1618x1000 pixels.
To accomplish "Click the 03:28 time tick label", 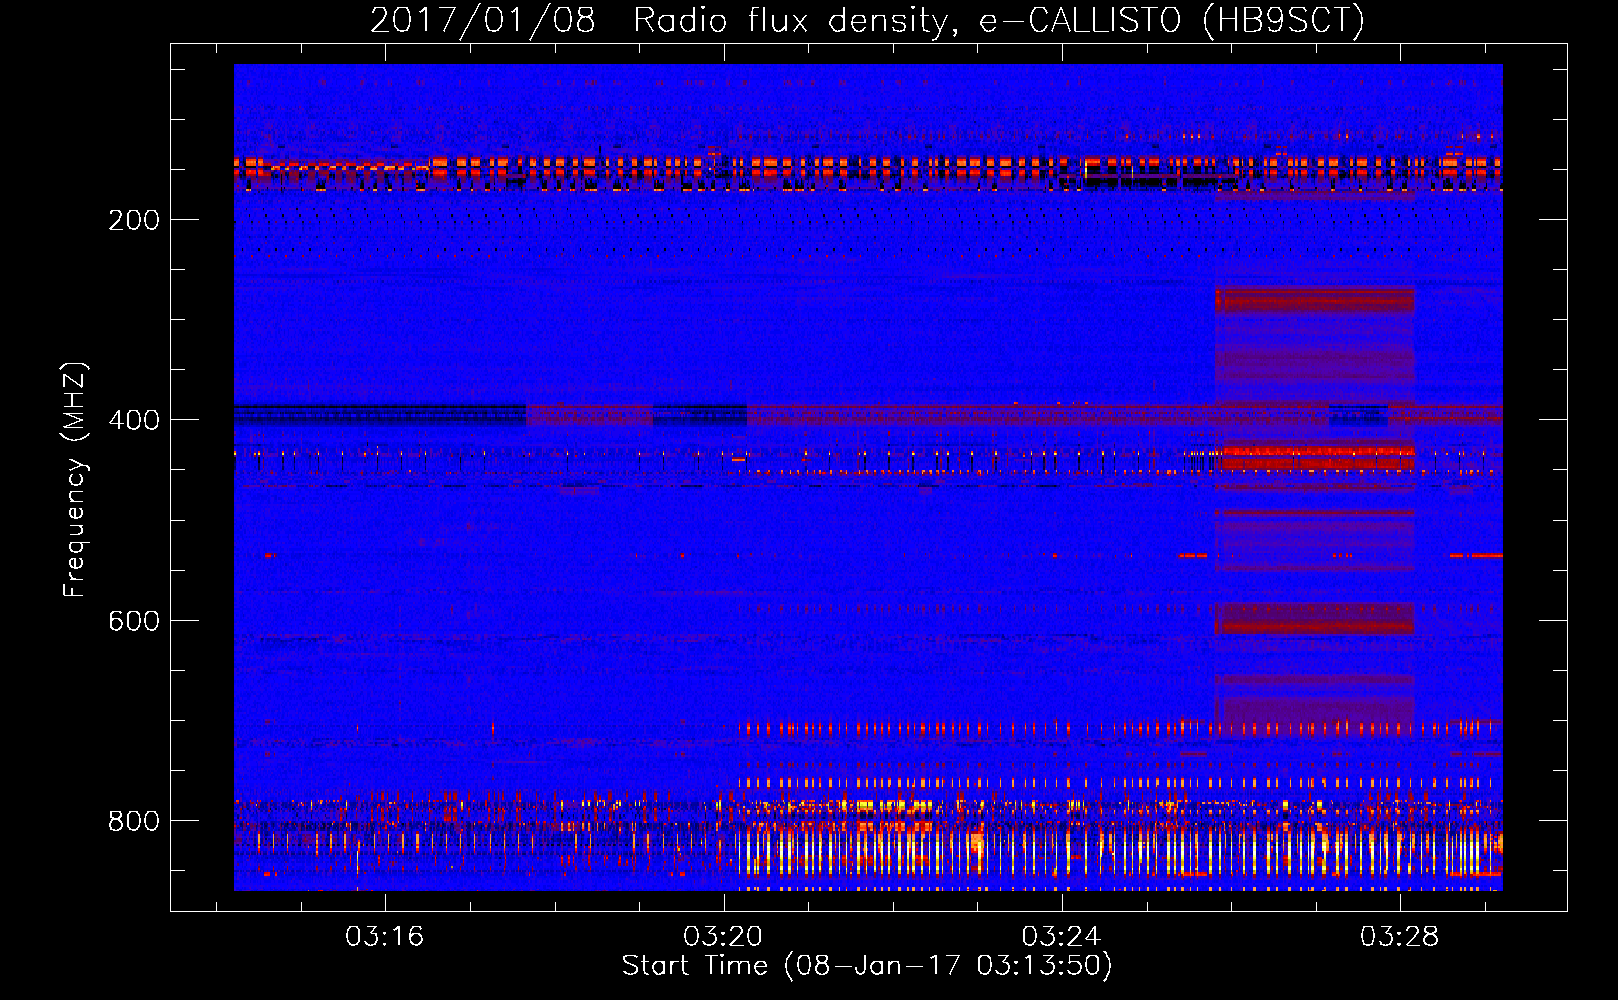I will coord(1399,937).
